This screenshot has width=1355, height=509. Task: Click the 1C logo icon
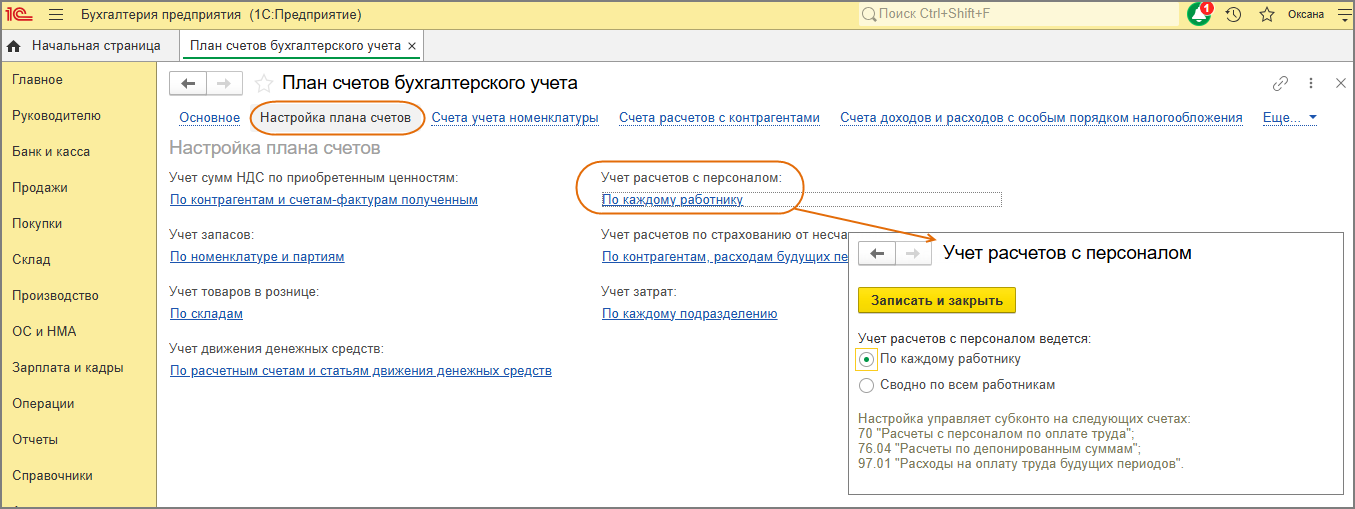coord(20,15)
